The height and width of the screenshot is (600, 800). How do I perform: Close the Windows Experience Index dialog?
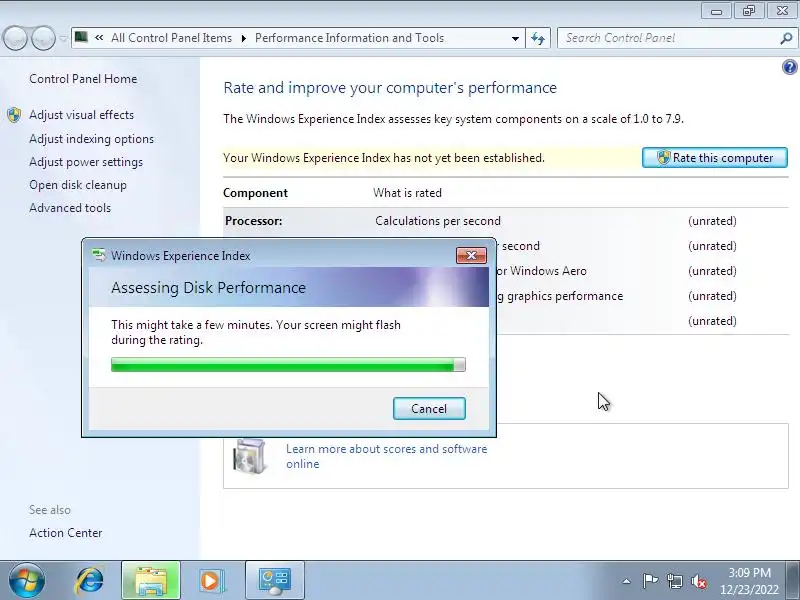pos(471,255)
